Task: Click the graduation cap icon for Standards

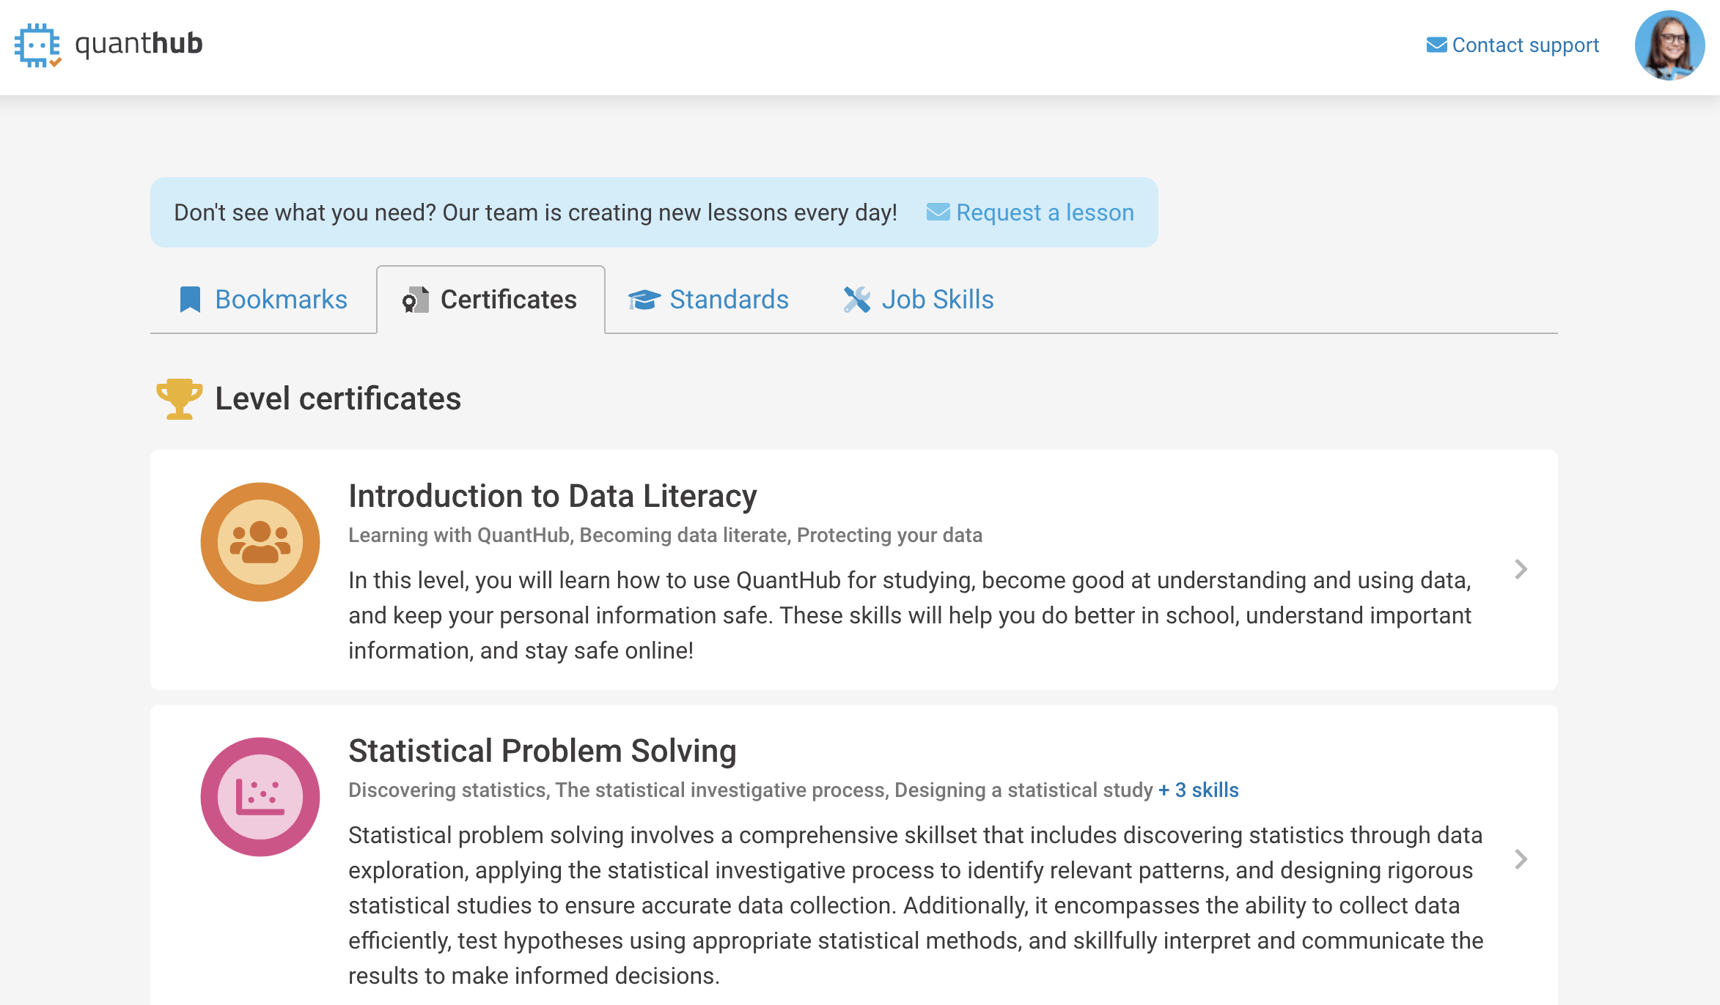Action: click(645, 299)
